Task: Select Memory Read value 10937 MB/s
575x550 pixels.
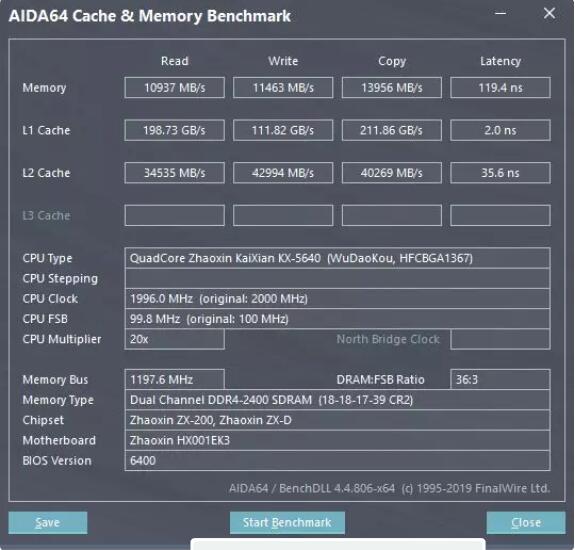Action: 175,88
